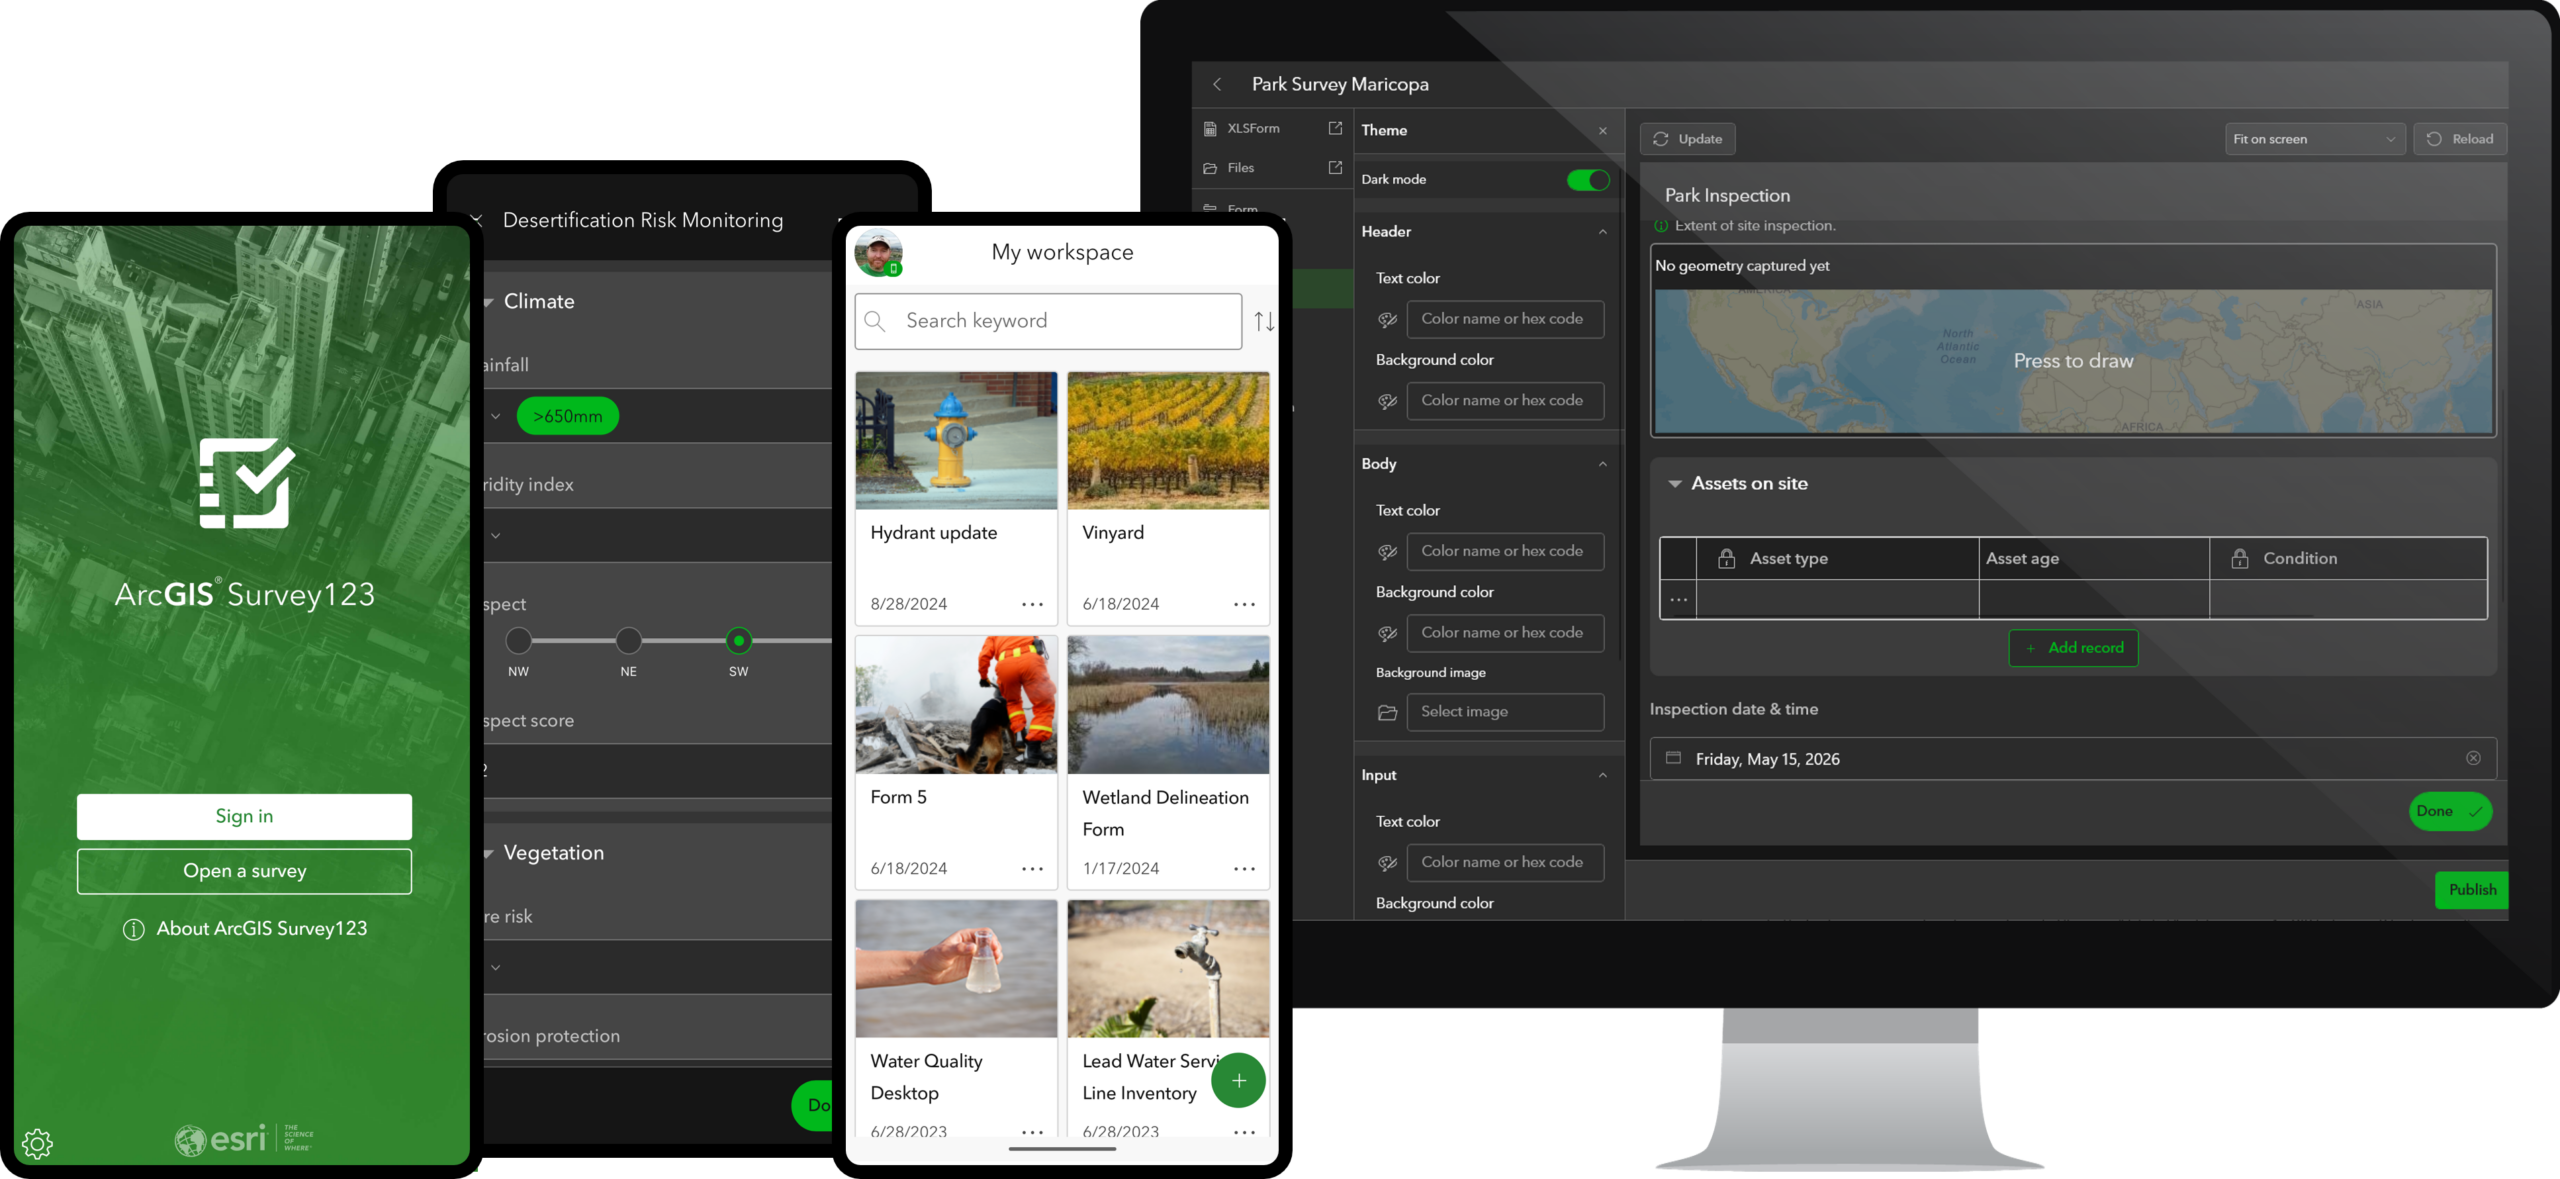The image size is (2560, 1179).
Task: Expand the rainfall dropdown chevron
Action: tap(495, 416)
